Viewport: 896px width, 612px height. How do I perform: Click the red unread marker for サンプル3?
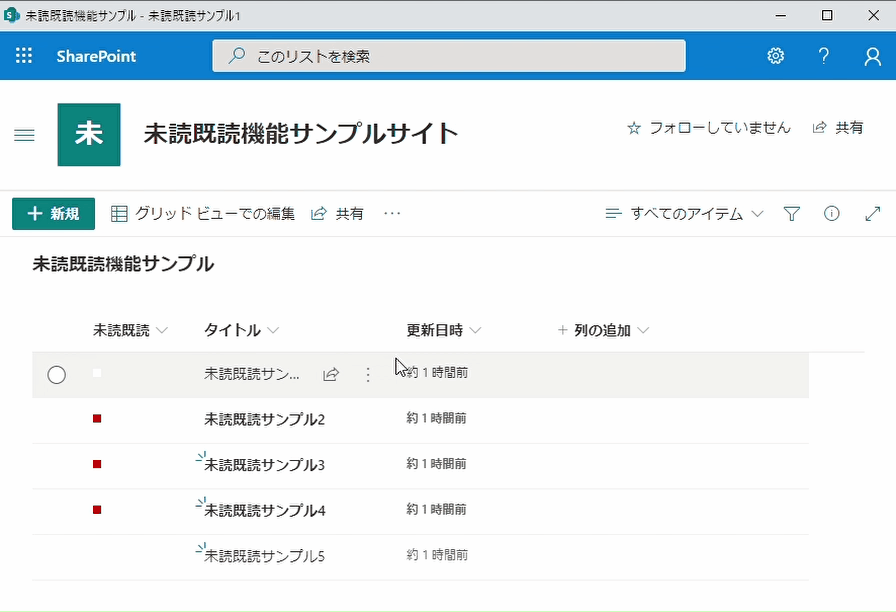97,464
